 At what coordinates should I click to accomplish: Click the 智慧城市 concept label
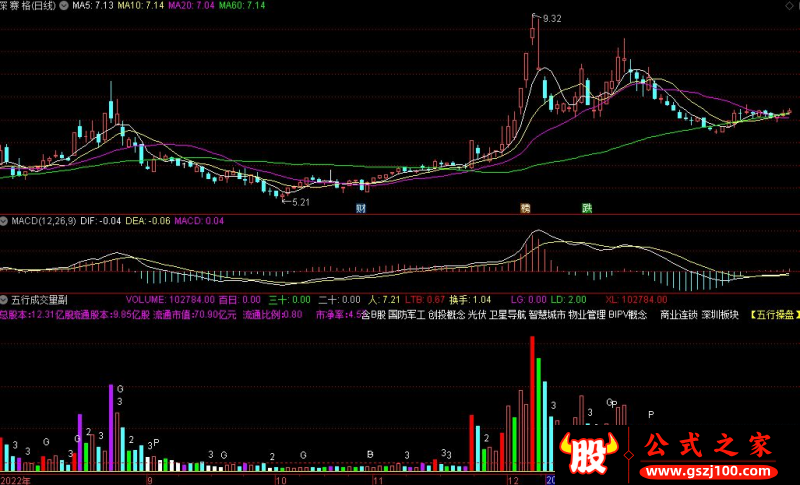pyautogui.click(x=547, y=315)
